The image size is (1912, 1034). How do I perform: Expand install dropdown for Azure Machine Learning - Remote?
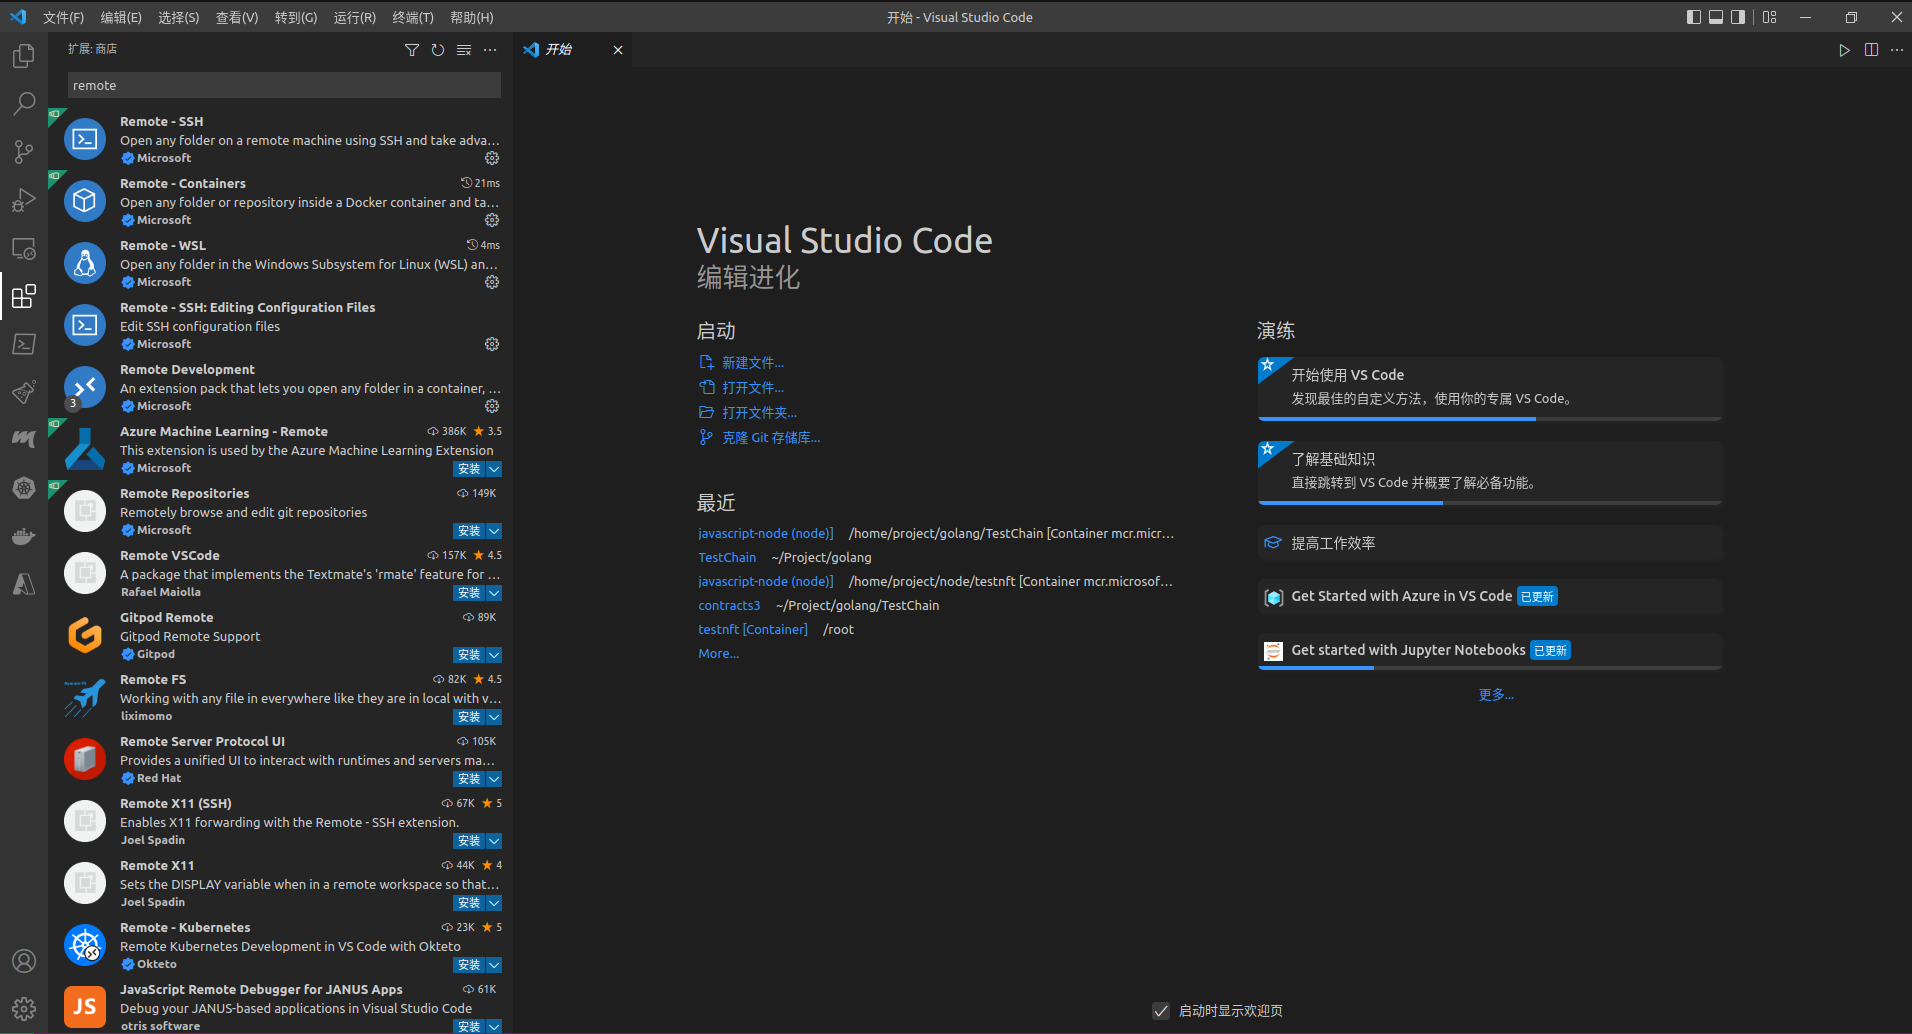coord(494,469)
